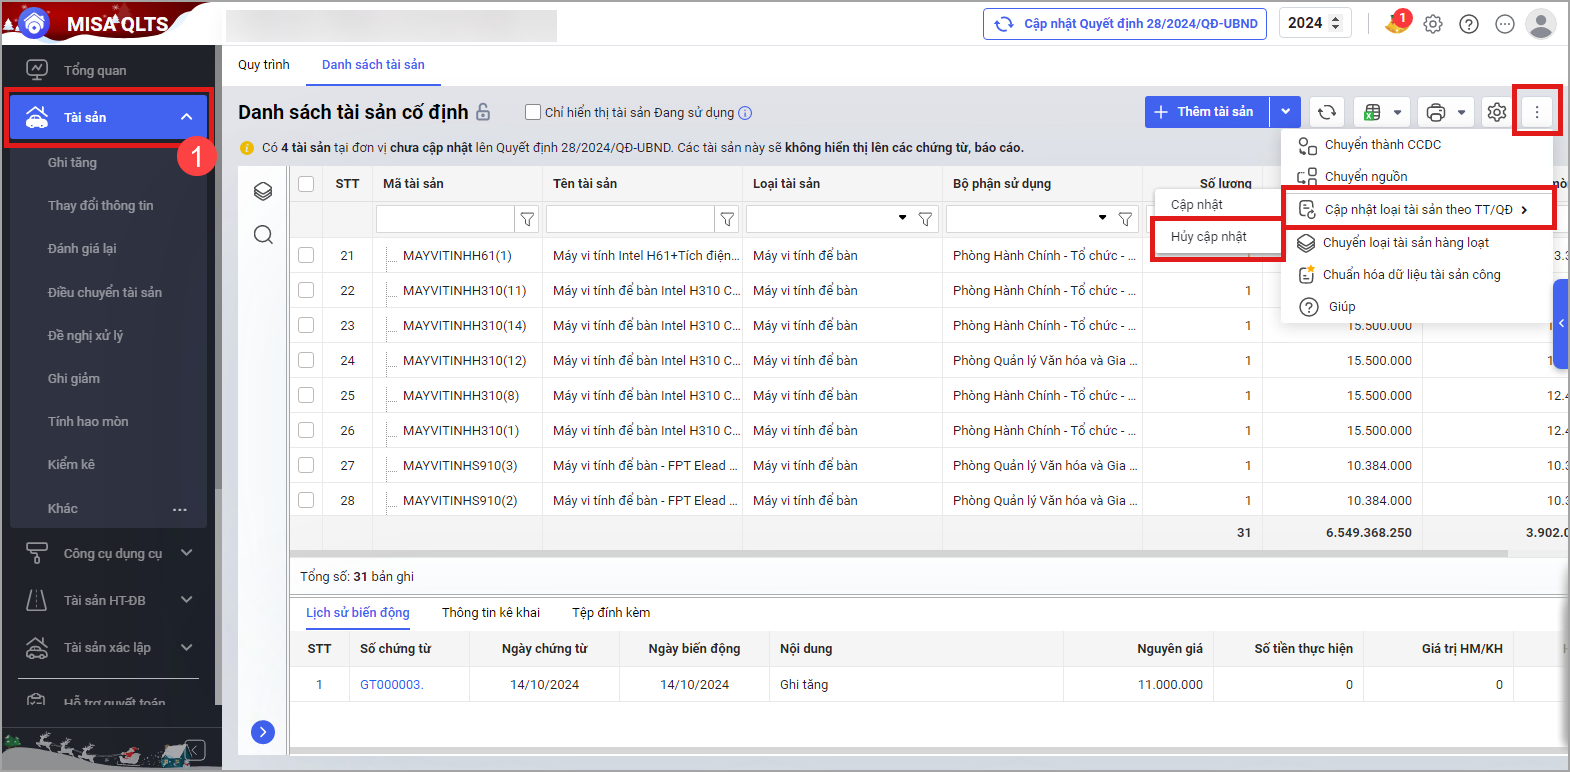The image size is (1570, 772).
Task: Click the Tên tài sản filter input
Action: pos(630,218)
